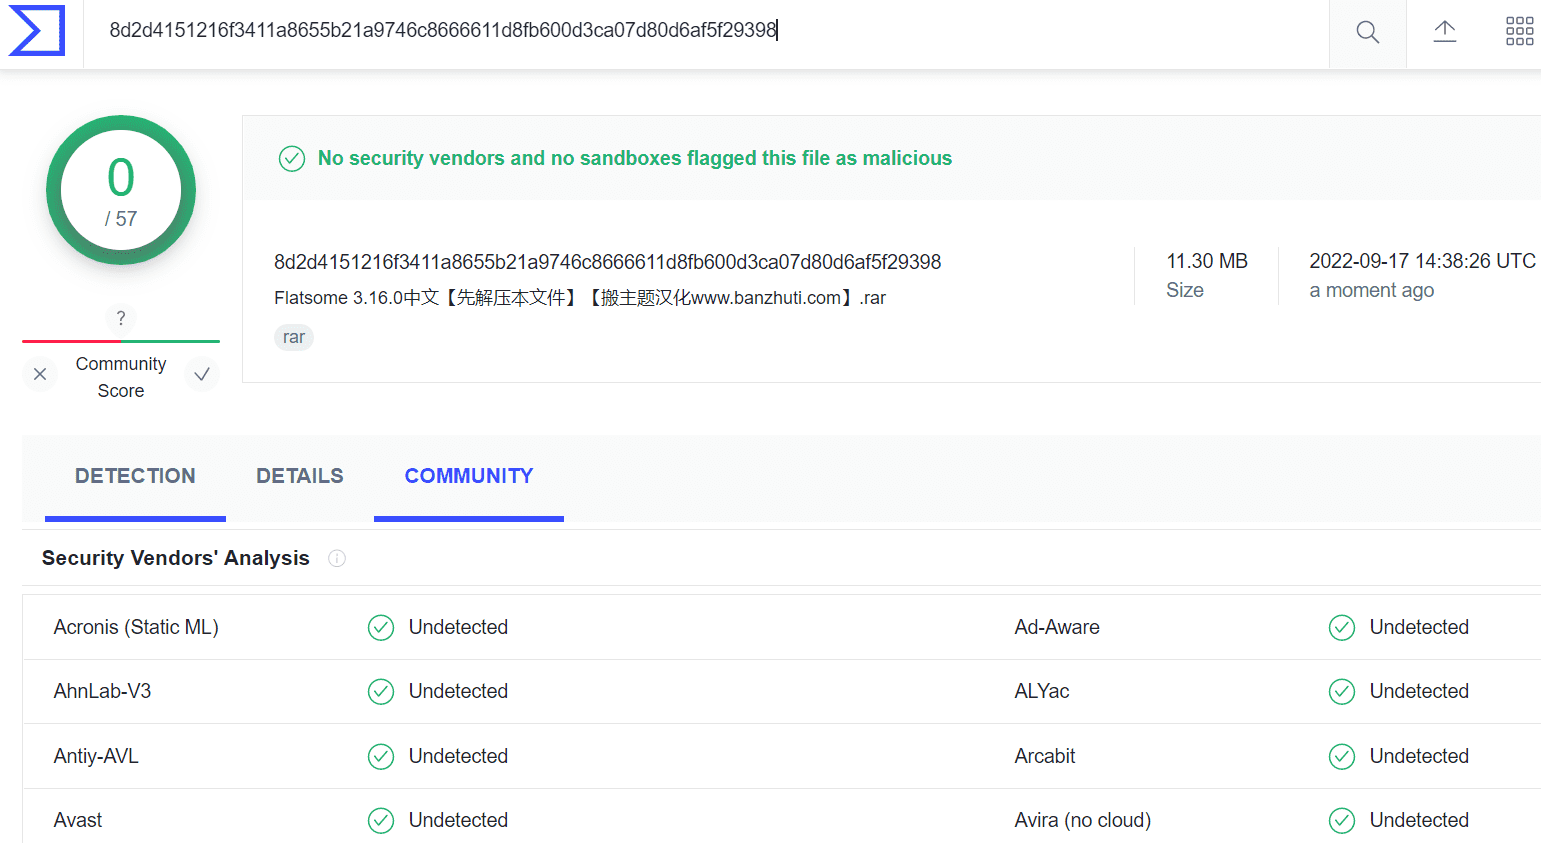Click the Security Vendors' Analysis heading
The image size is (1541, 843).
176,558
